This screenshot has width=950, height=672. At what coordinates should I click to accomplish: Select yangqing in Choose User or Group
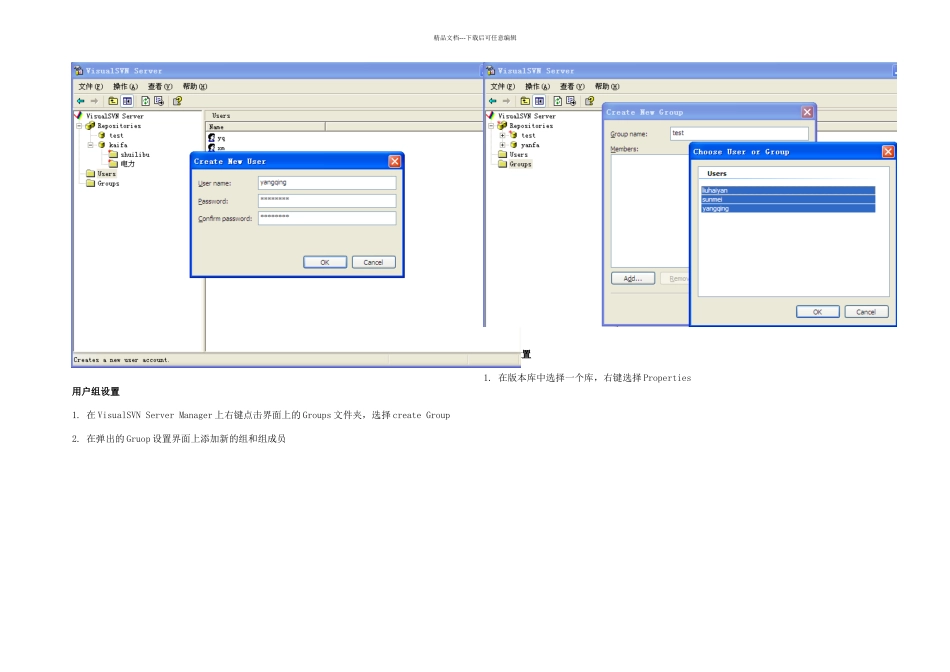pos(788,208)
